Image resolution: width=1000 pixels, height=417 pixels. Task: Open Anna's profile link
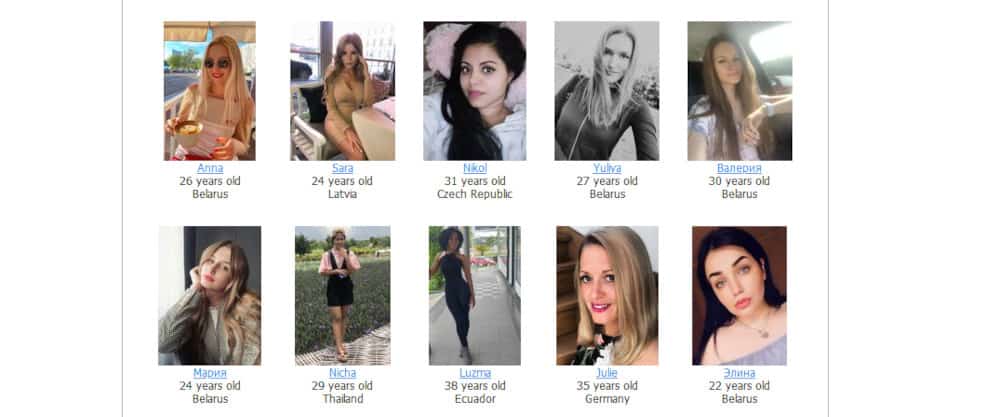point(210,168)
